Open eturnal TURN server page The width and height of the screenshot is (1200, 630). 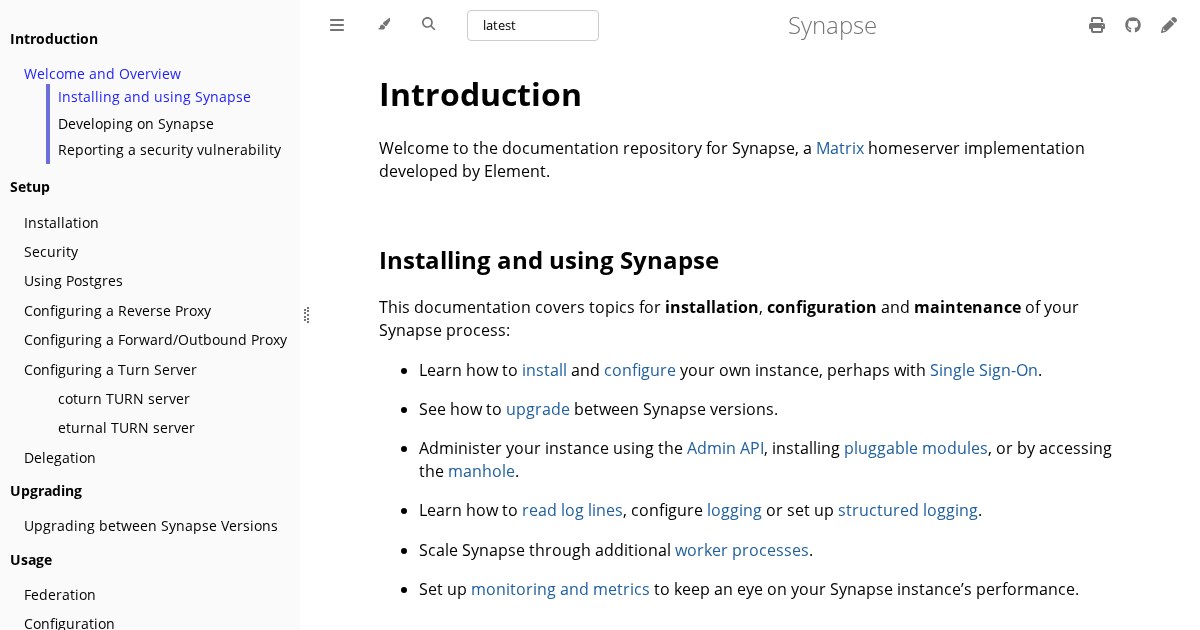click(126, 428)
